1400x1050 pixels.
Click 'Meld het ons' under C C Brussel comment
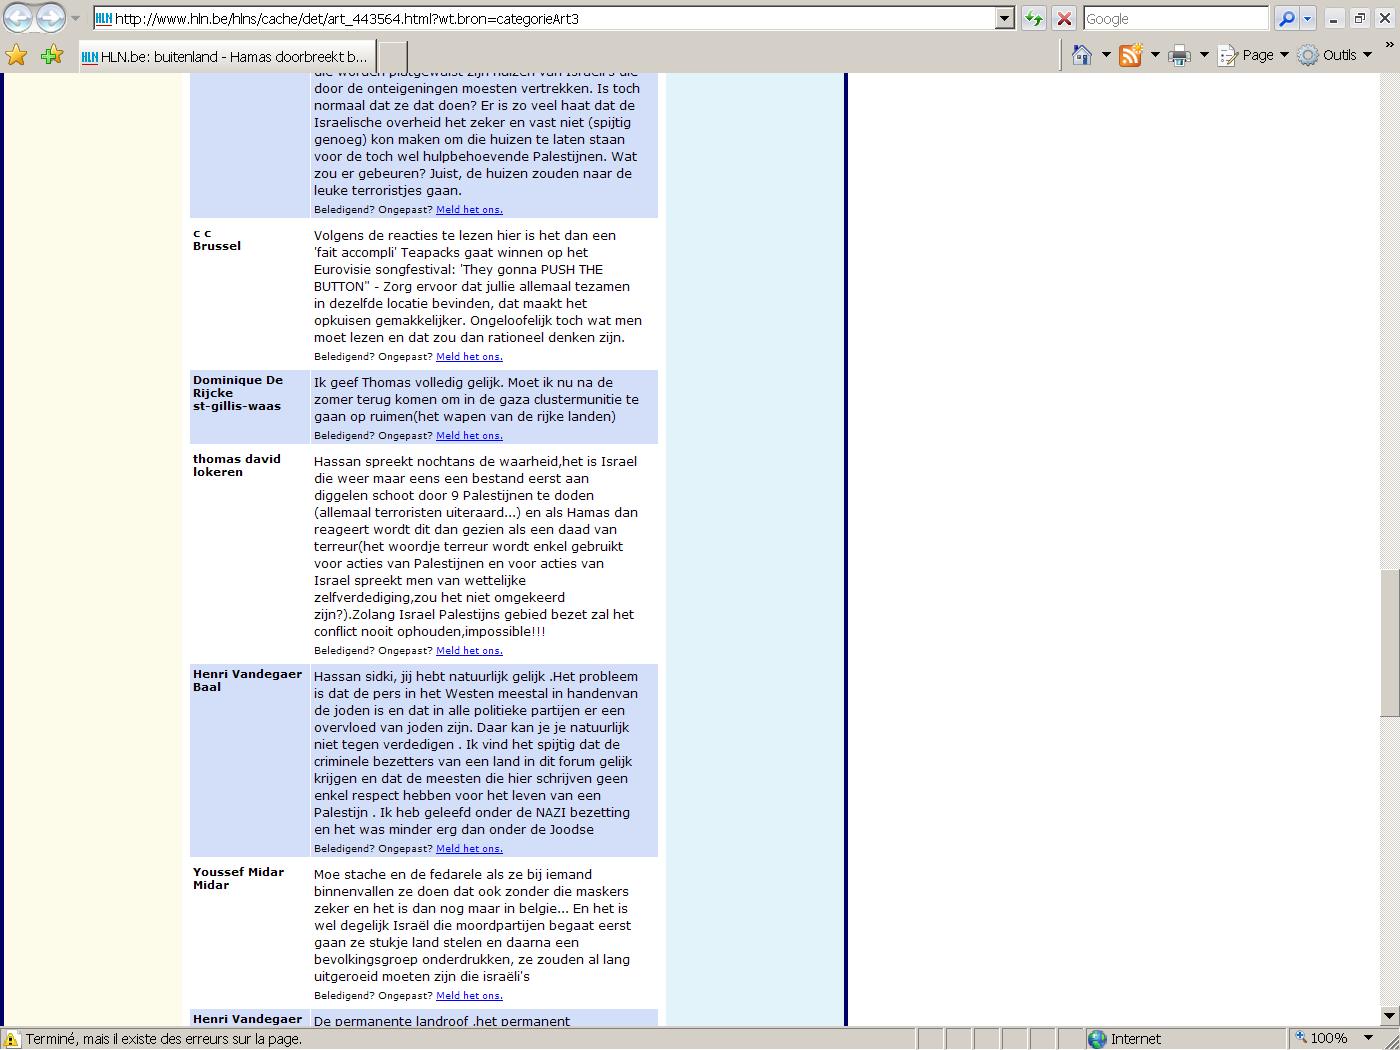(x=469, y=356)
